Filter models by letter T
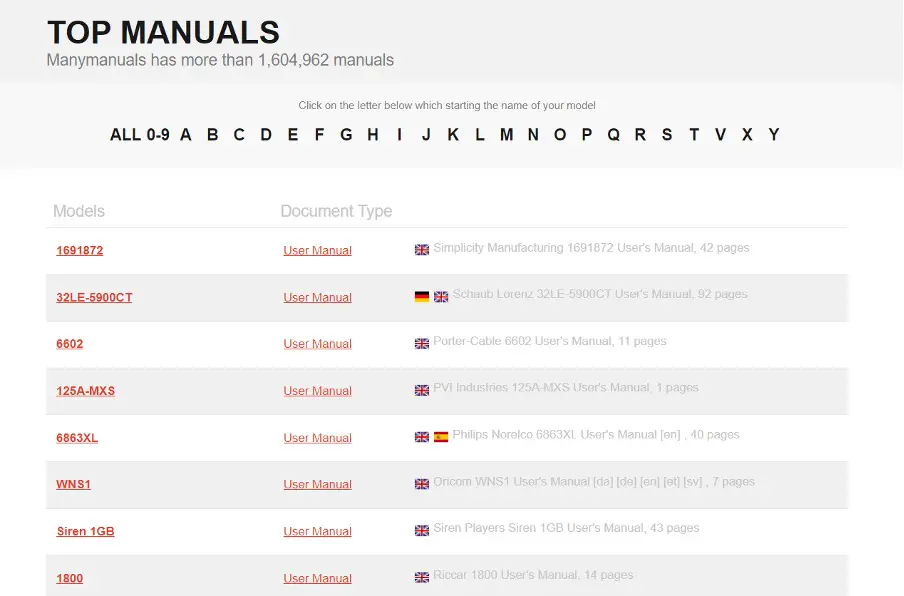904x596 pixels. click(694, 134)
